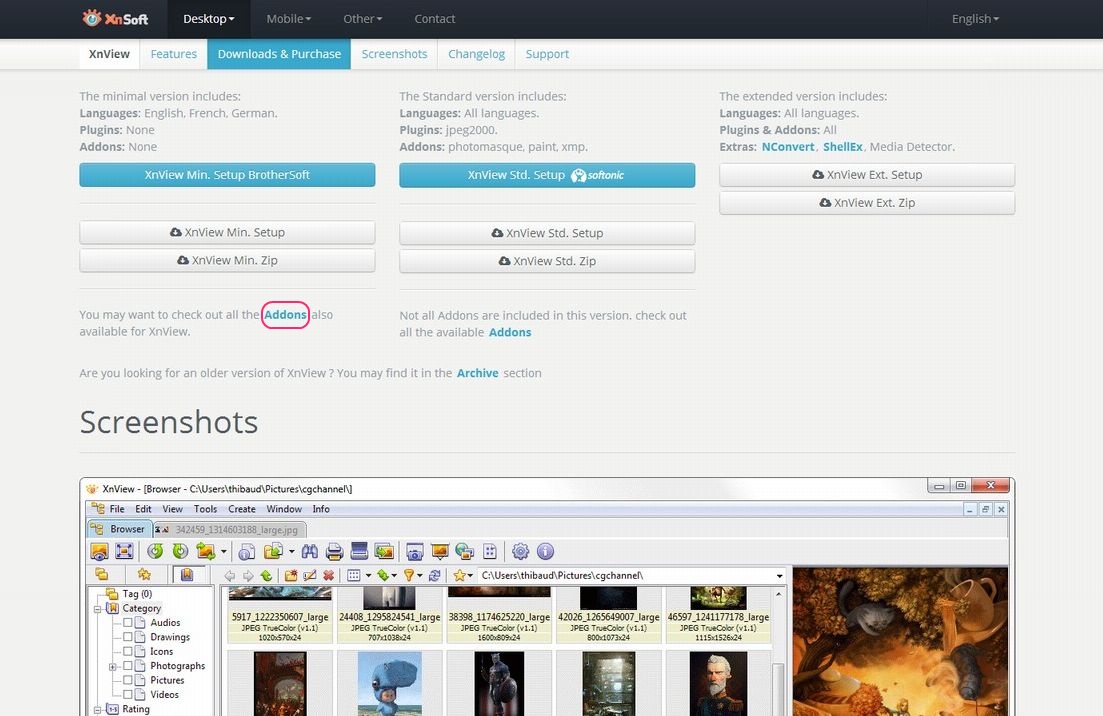Screen dimensions: 1103x716
Task: Click the blue info circle toolbar icon
Action: [x=545, y=551]
